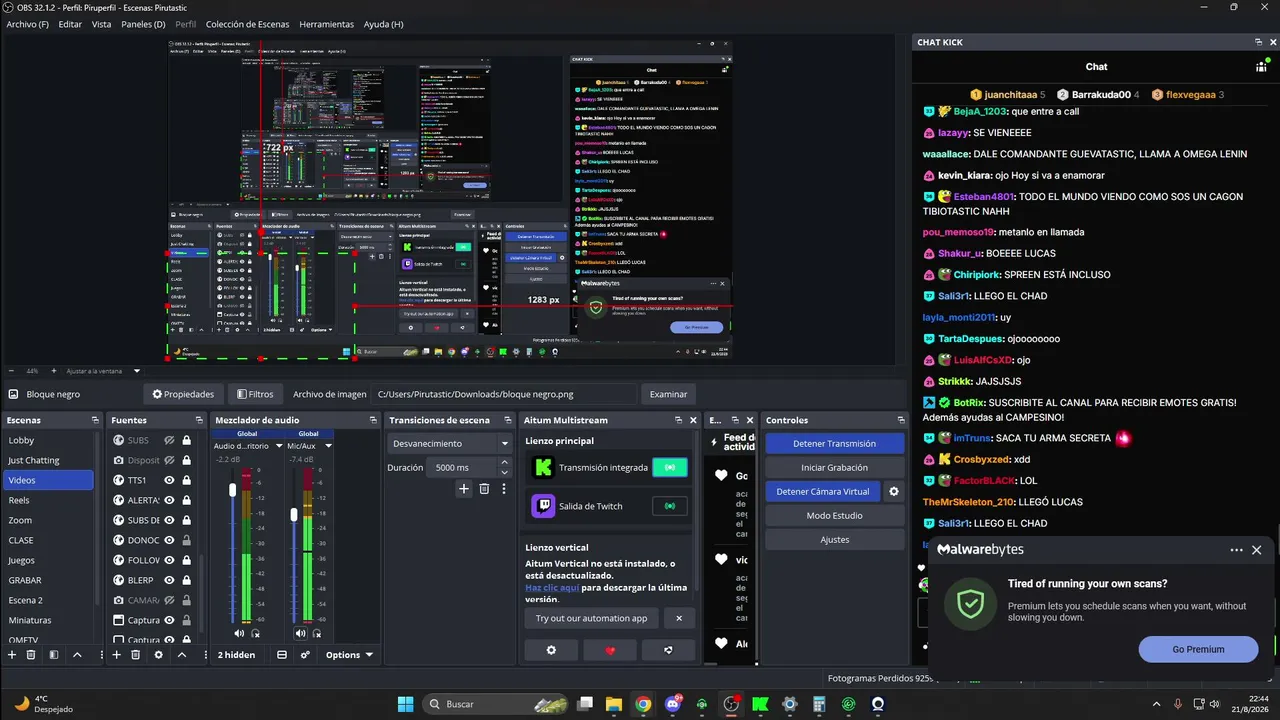Adjust the Audio del escritorio volume fader
The image size is (1280, 720).
pyautogui.click(x=233, y=490)
